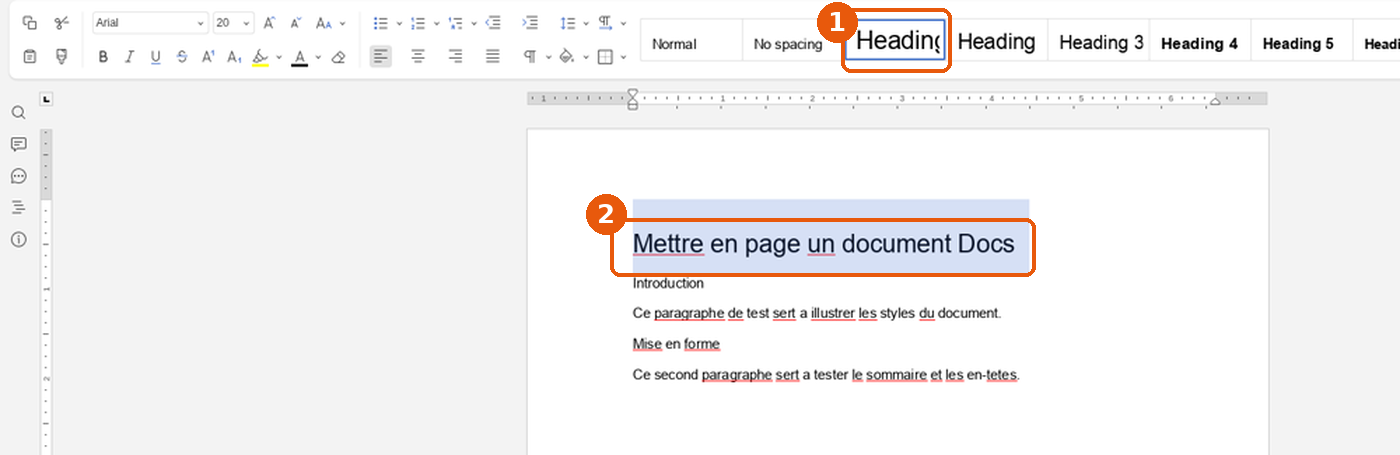Expand the borders dropdown arrow
1400x455 pixels.
point(625,57)
